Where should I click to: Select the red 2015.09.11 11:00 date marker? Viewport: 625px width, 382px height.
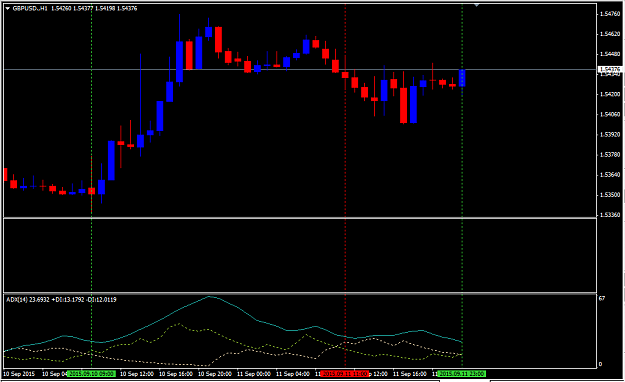pos(345,374)
